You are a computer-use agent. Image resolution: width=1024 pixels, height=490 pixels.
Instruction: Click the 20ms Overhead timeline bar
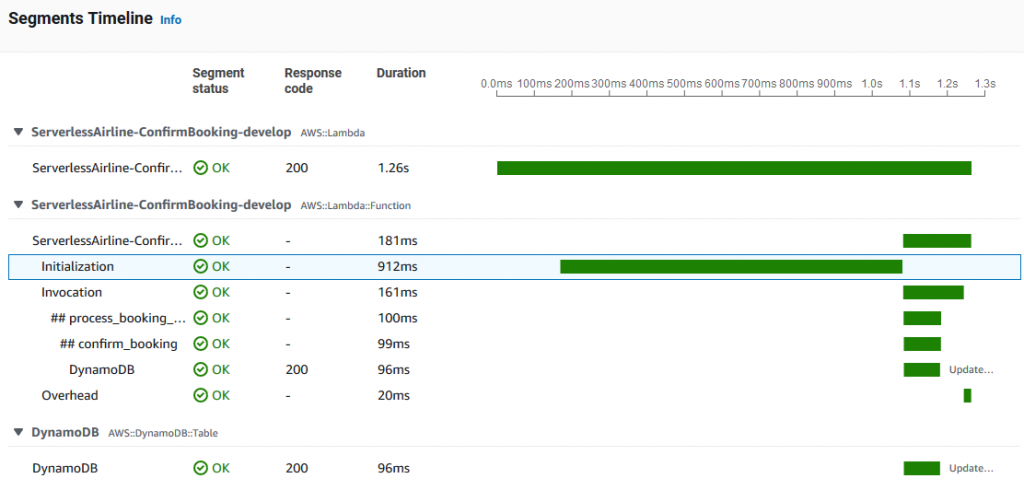click(967, 395)
